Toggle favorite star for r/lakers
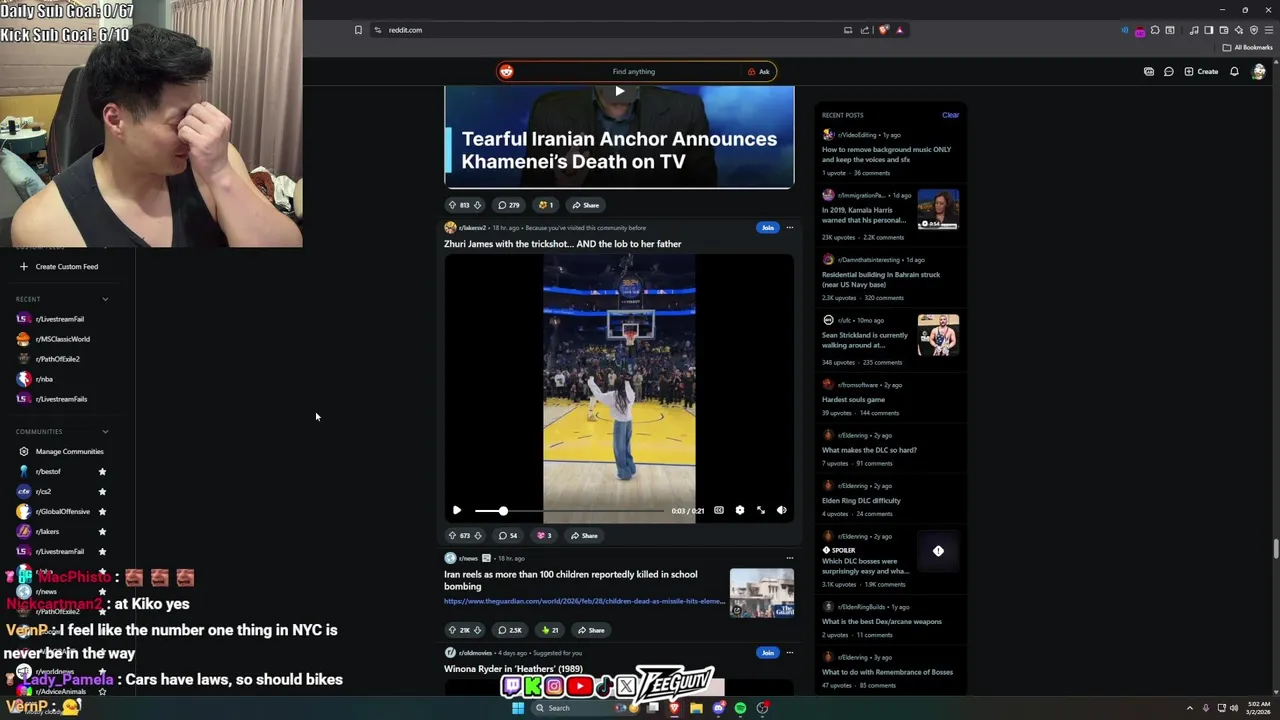 click(x=102, y=532)
